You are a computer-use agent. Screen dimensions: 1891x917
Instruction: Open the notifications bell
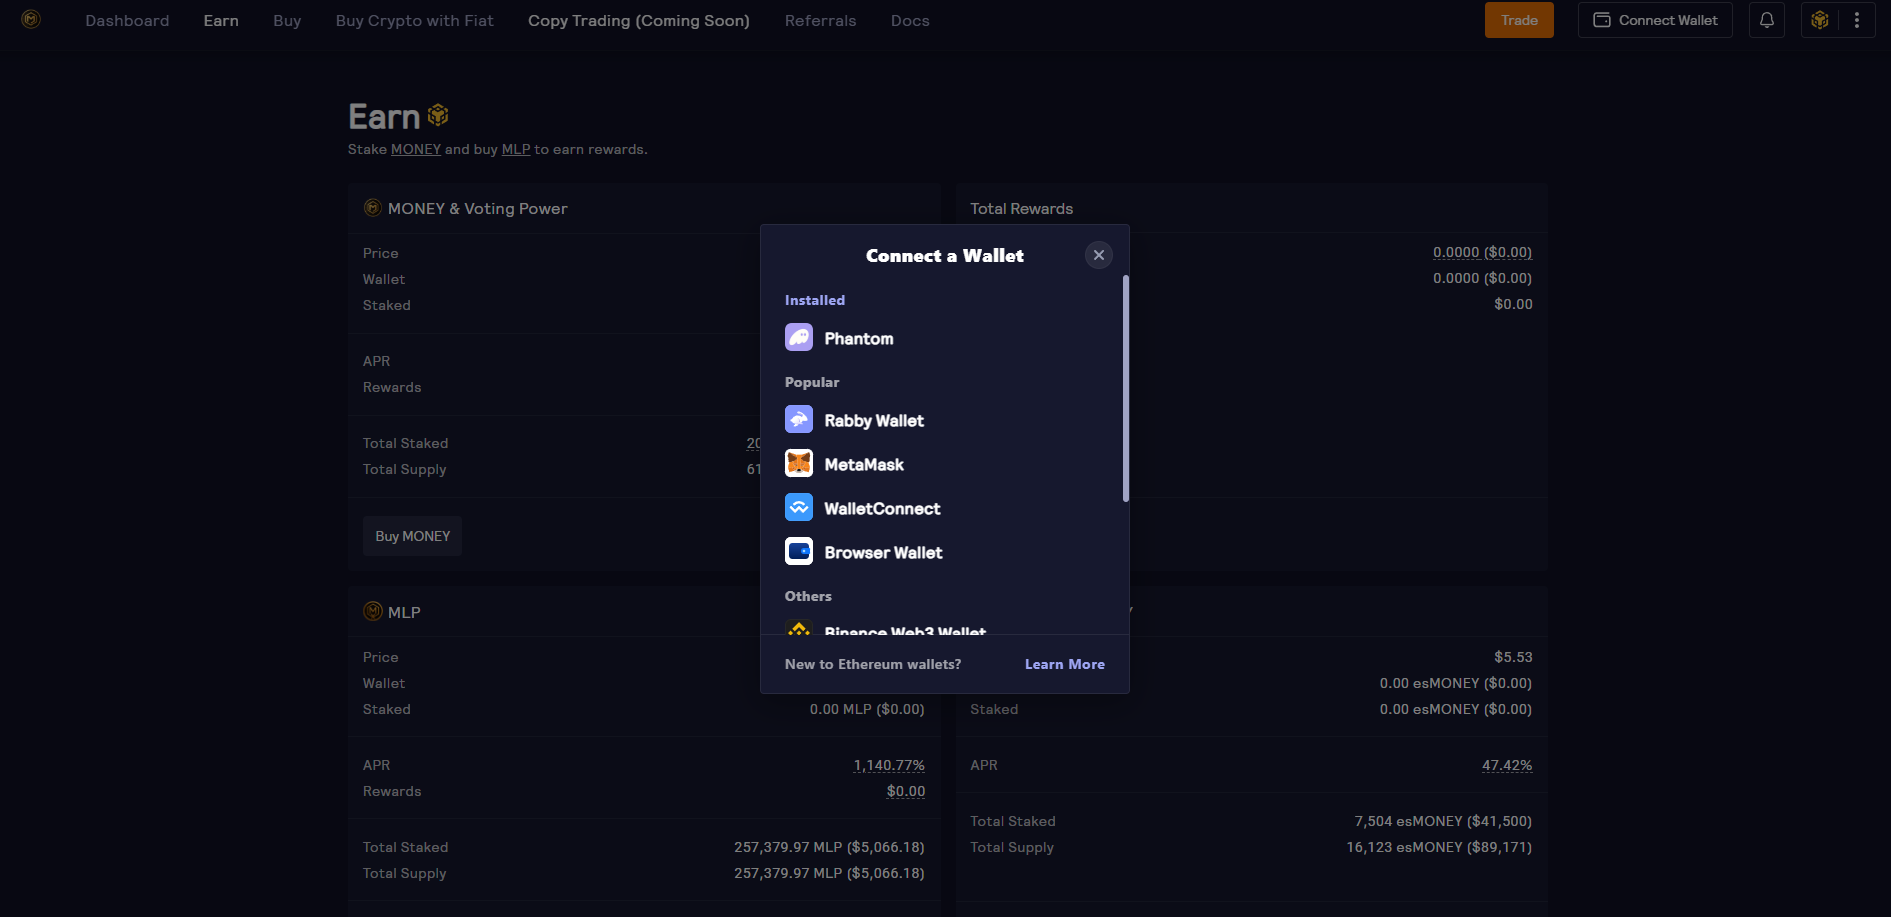pyautogui.click(x=1766, y=20)
